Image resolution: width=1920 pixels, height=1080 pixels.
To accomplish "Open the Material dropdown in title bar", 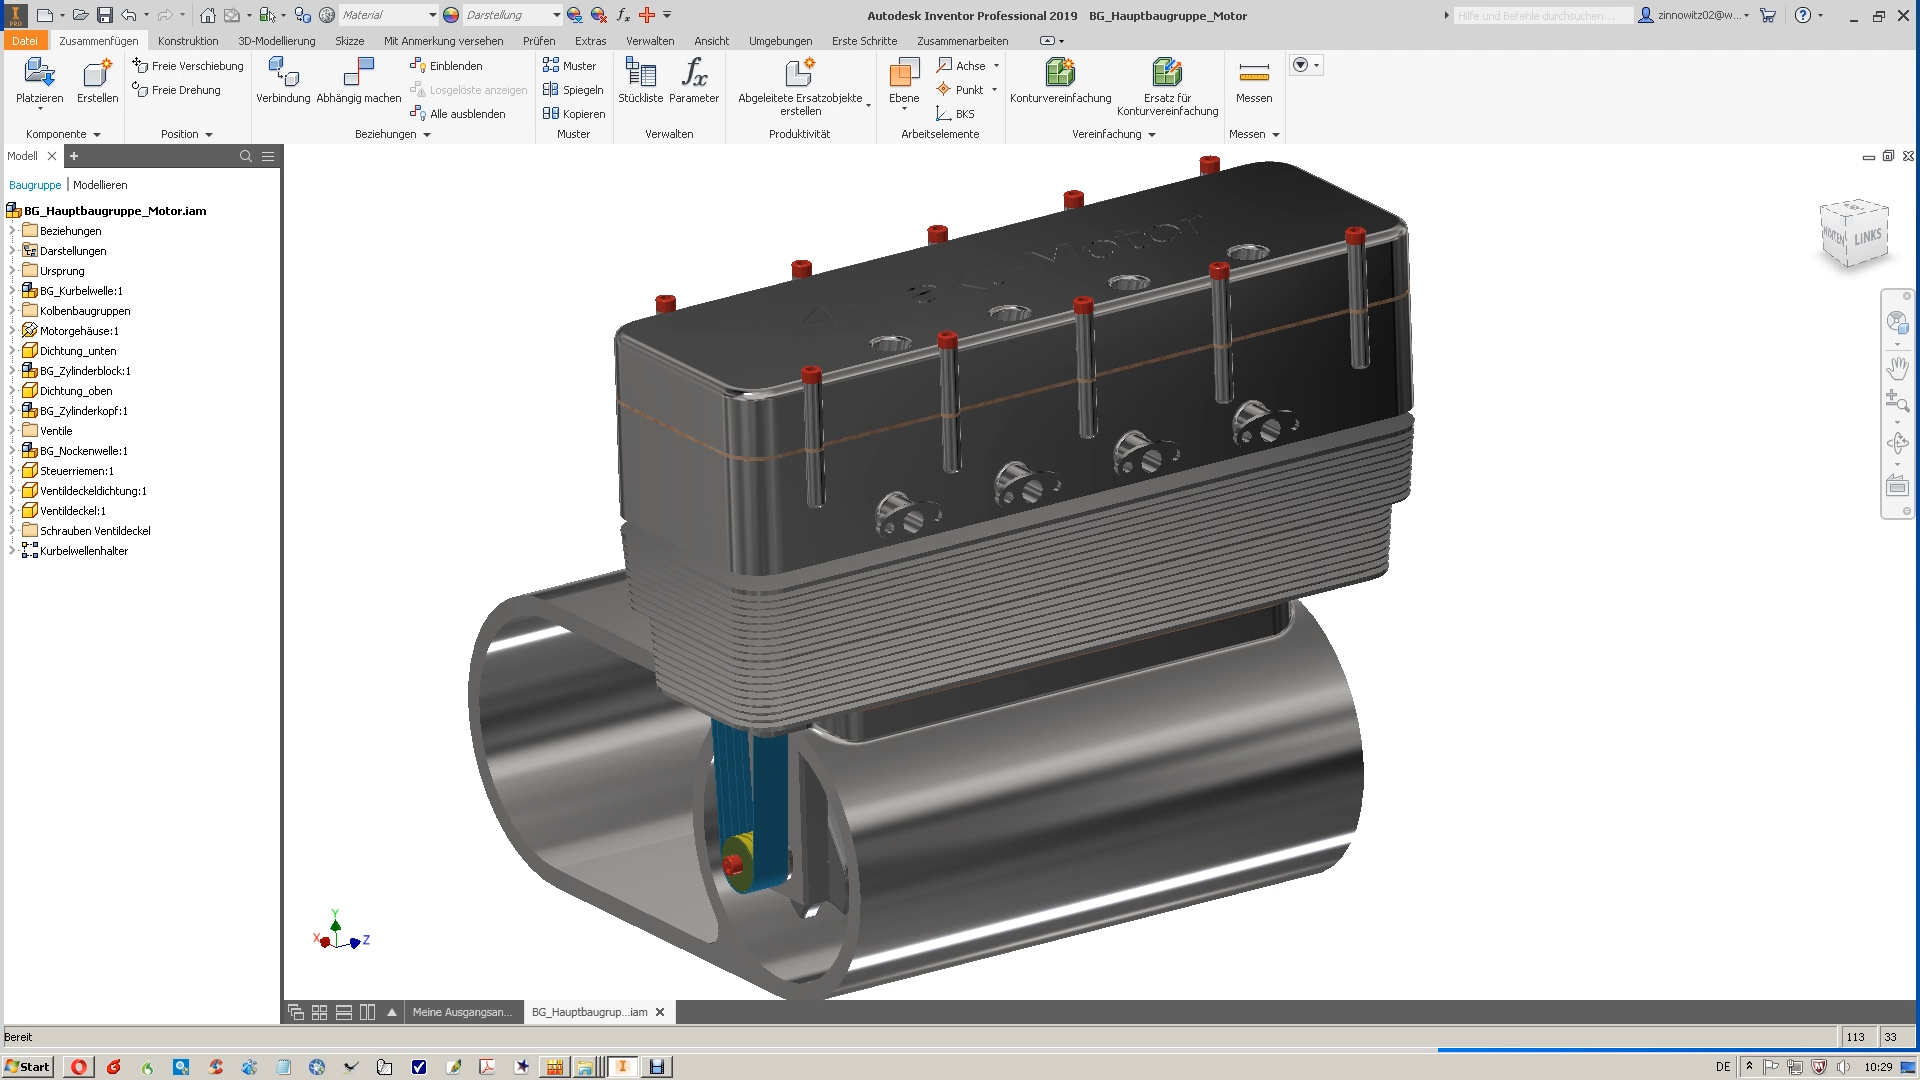I will click(x=432, y=15).
